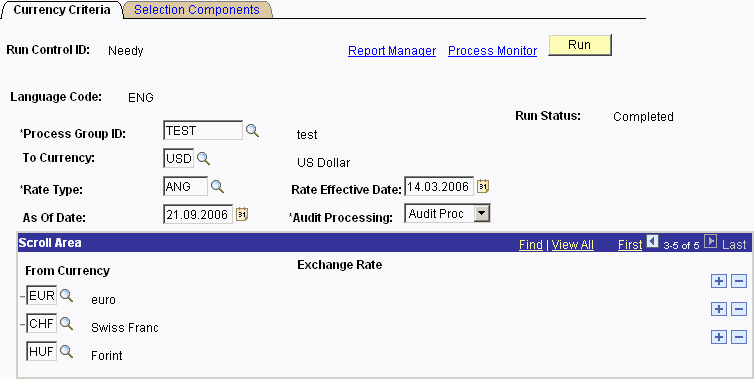Viewport: 754px width, 379px height.
Task: Show previous rows in Scroll Area
Action: (652, 241)
